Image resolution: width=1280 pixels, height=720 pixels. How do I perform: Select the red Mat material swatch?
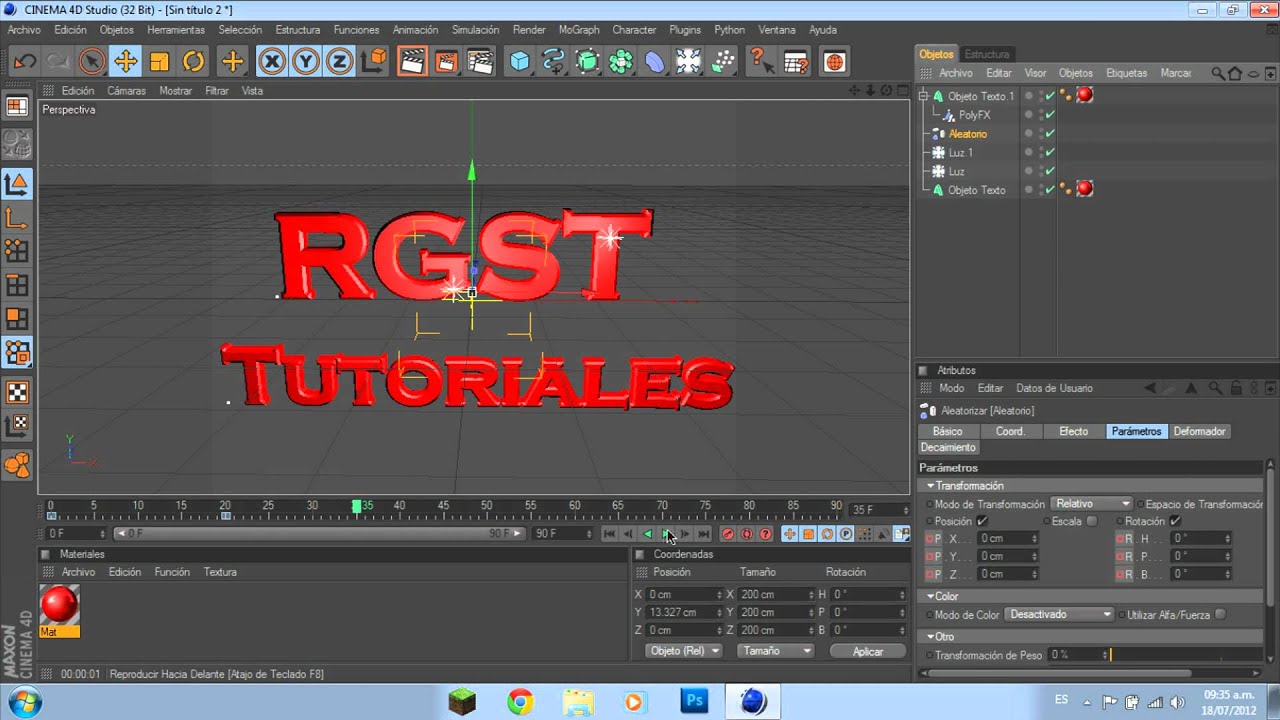coord(59,606)
